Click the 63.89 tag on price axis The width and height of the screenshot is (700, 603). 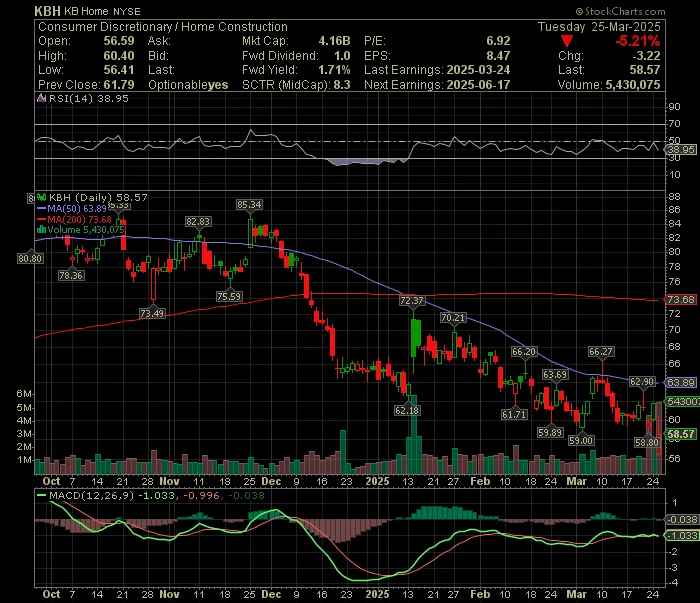click(x=681, y=383)
